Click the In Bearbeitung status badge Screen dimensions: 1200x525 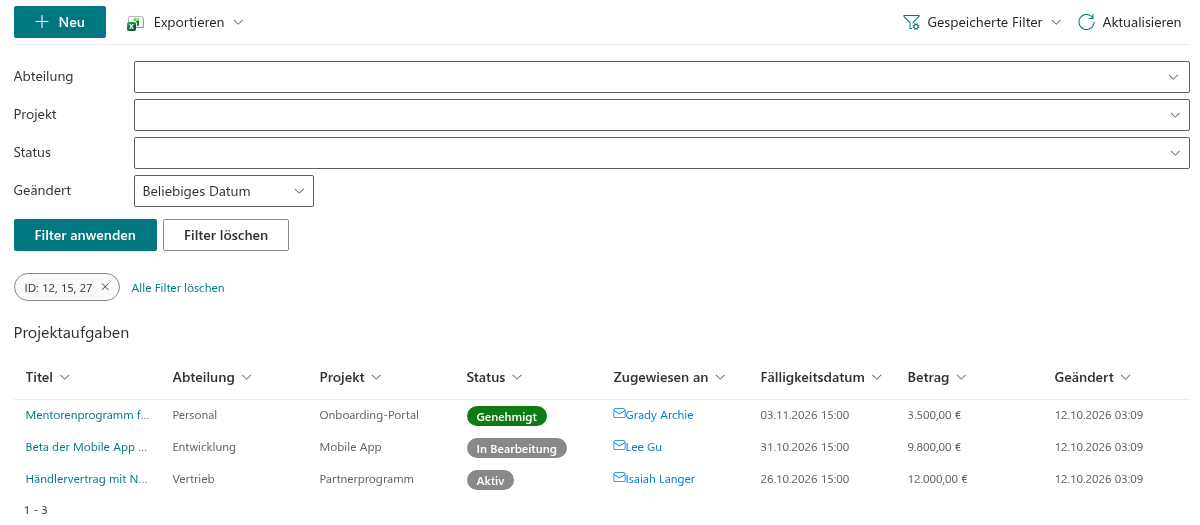[517, 448]
